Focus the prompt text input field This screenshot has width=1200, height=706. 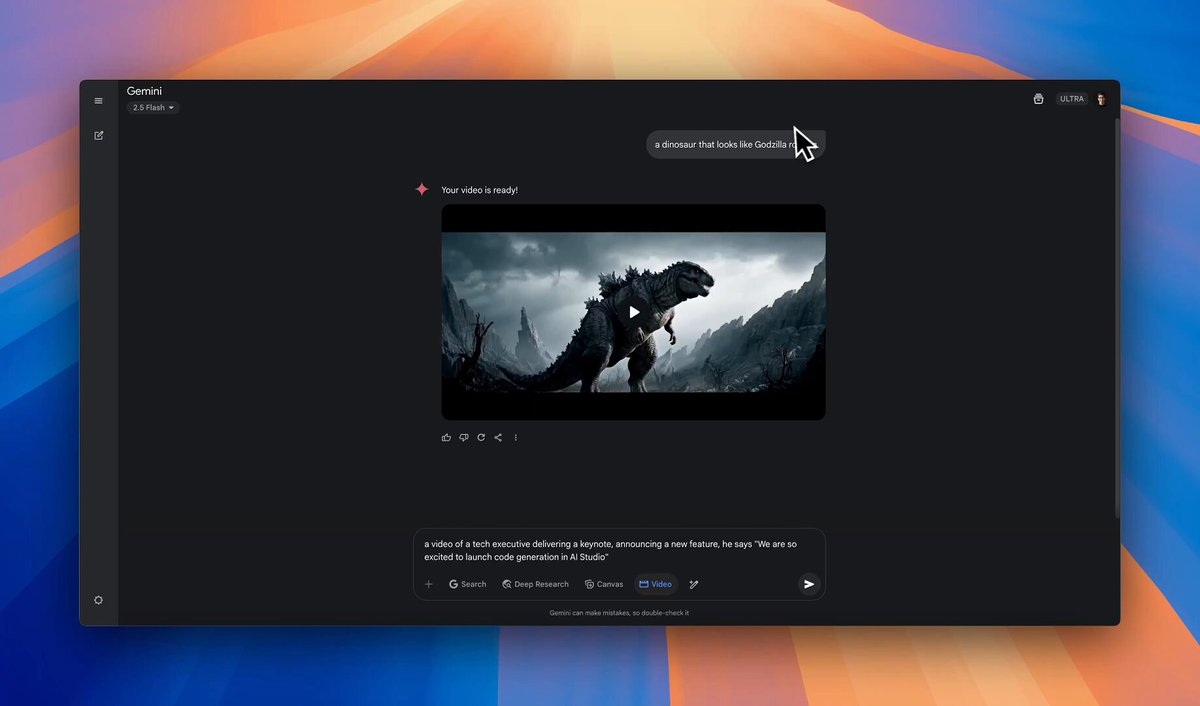tap(619, 550)
